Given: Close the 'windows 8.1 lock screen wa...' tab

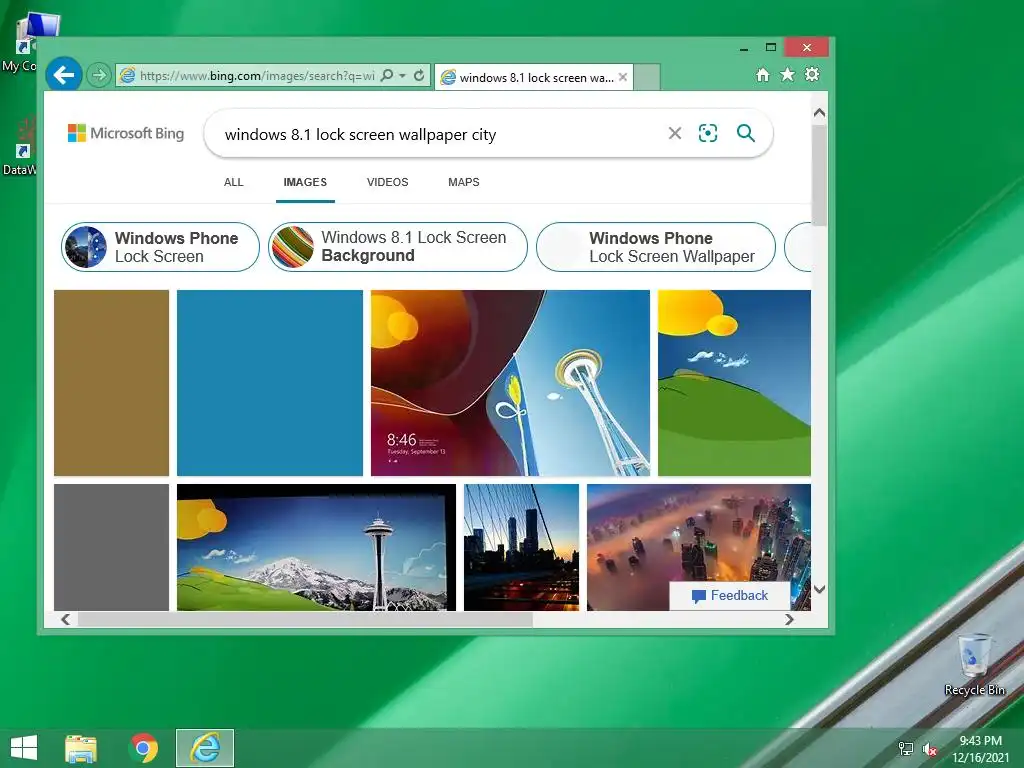Looking at the screenshot, I should pos(623,77).
